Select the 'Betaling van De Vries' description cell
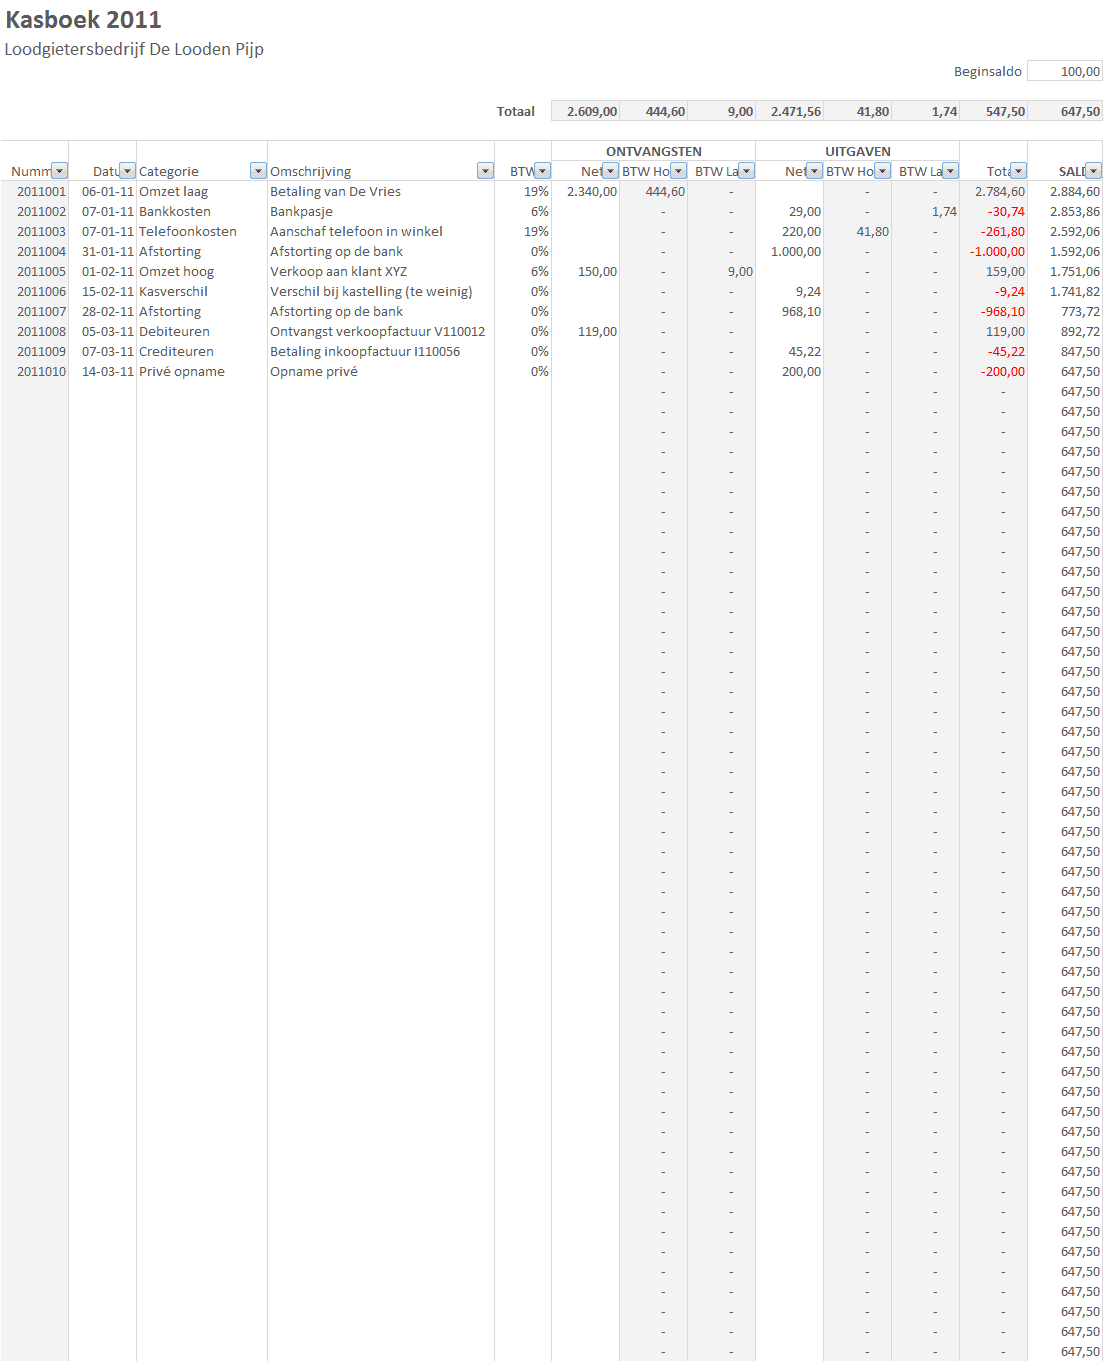The height and width of the screenshot is (1361, 1103). pos(335,191)
